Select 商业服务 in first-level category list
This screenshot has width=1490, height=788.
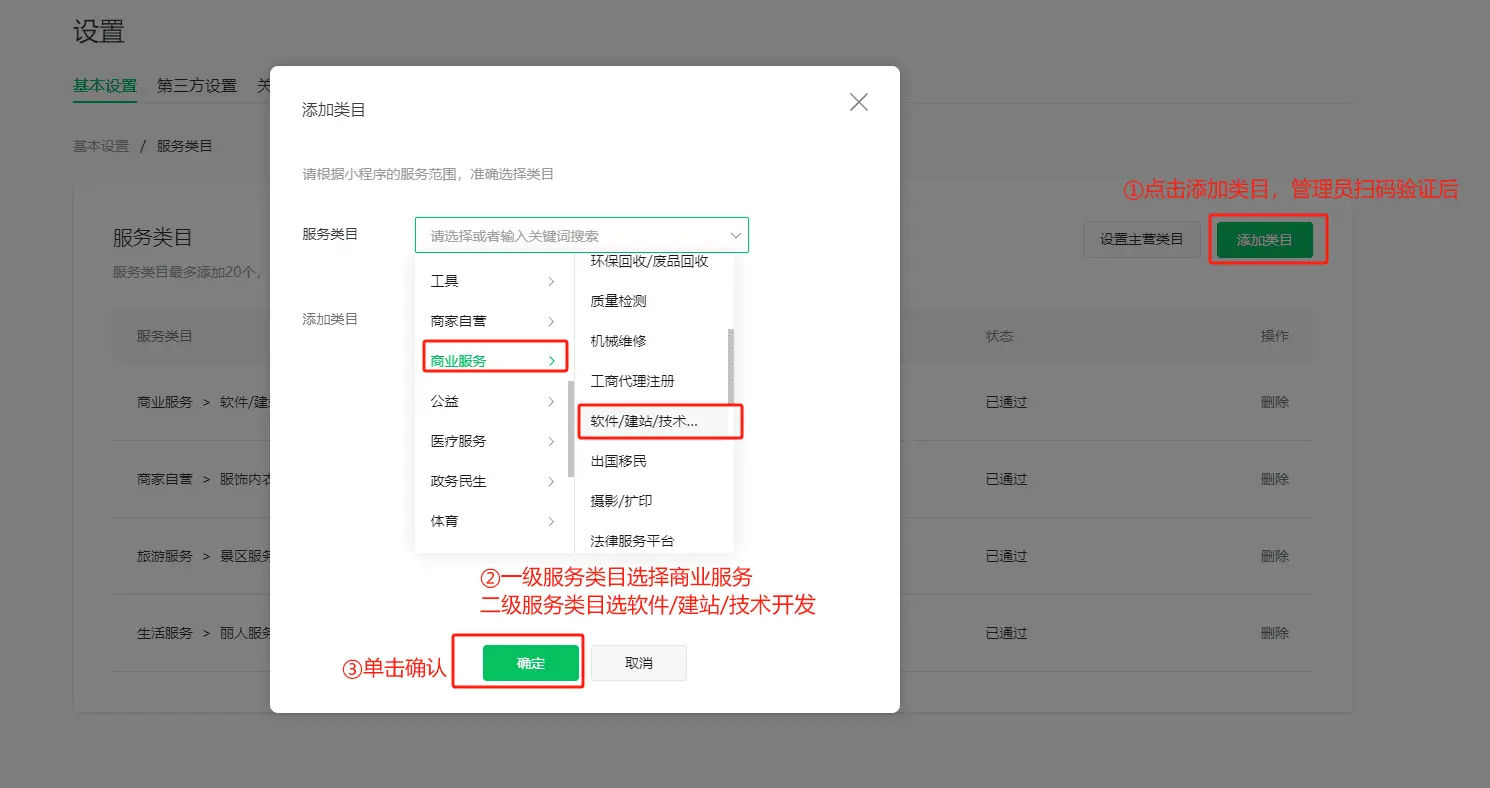[x=459, y=361]
